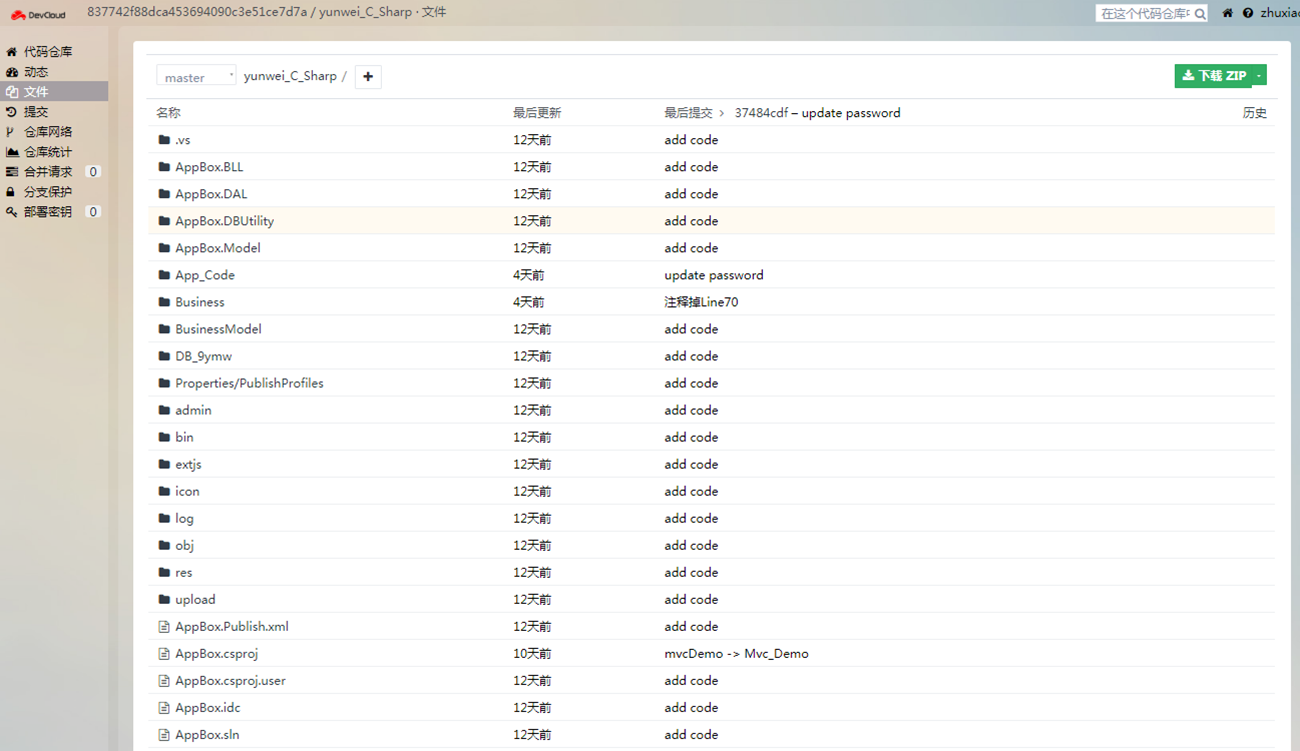Click the folder icon beside bin

click(x=164, y=437)
